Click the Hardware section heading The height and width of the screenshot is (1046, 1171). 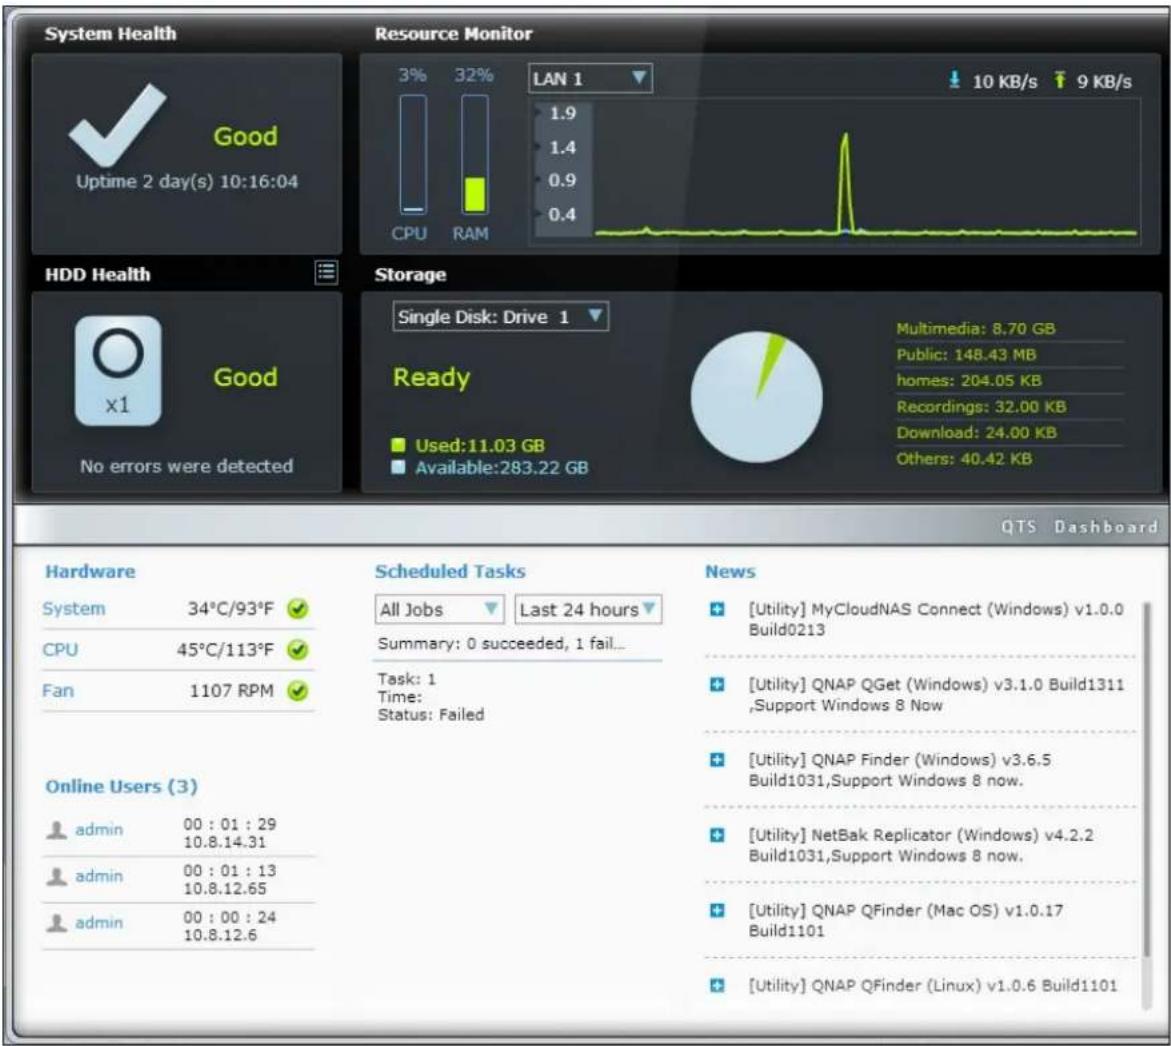pyautogui.click(x=90, y=572)
